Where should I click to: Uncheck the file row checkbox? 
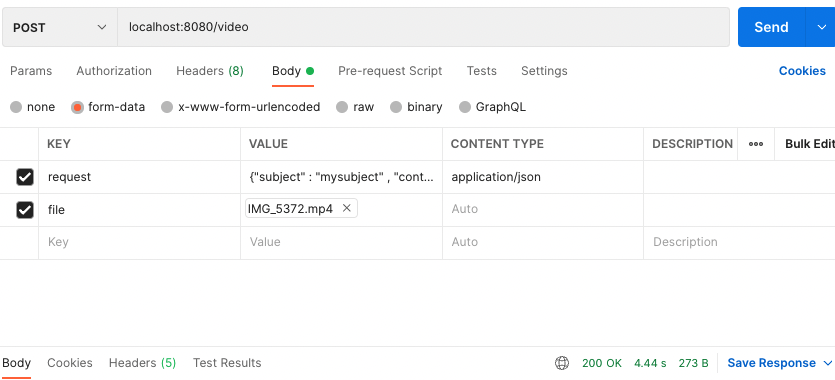tap(25, 210)
